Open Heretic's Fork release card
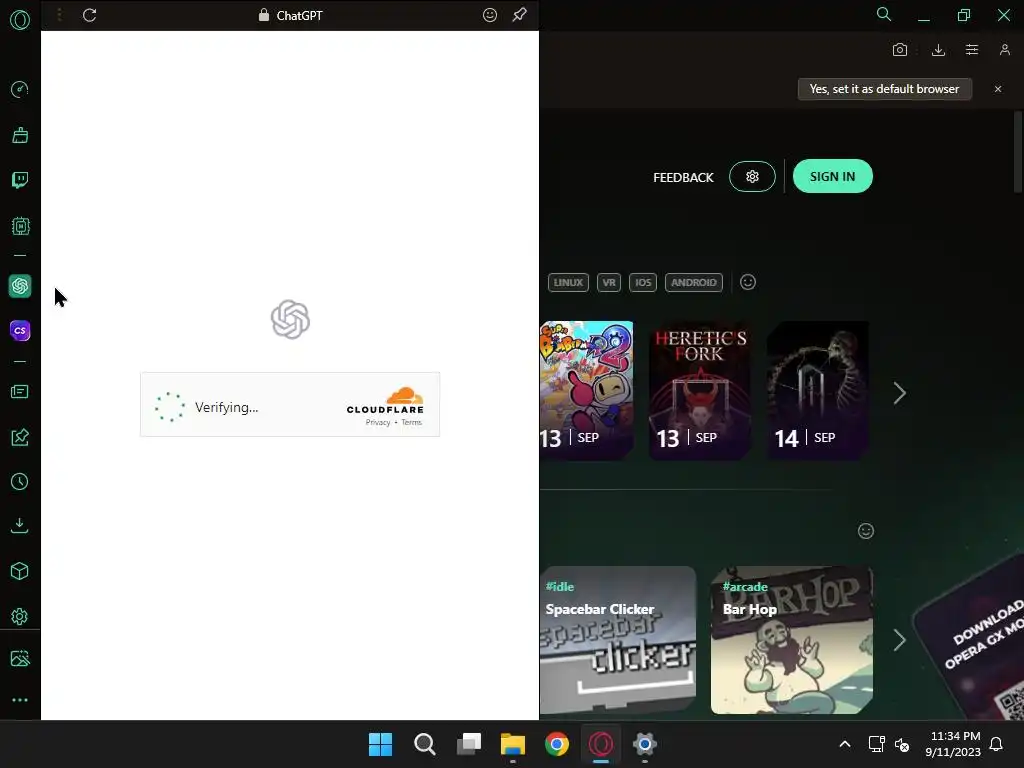Screen dimensions: 1024x768 click(x=699, y=391)
